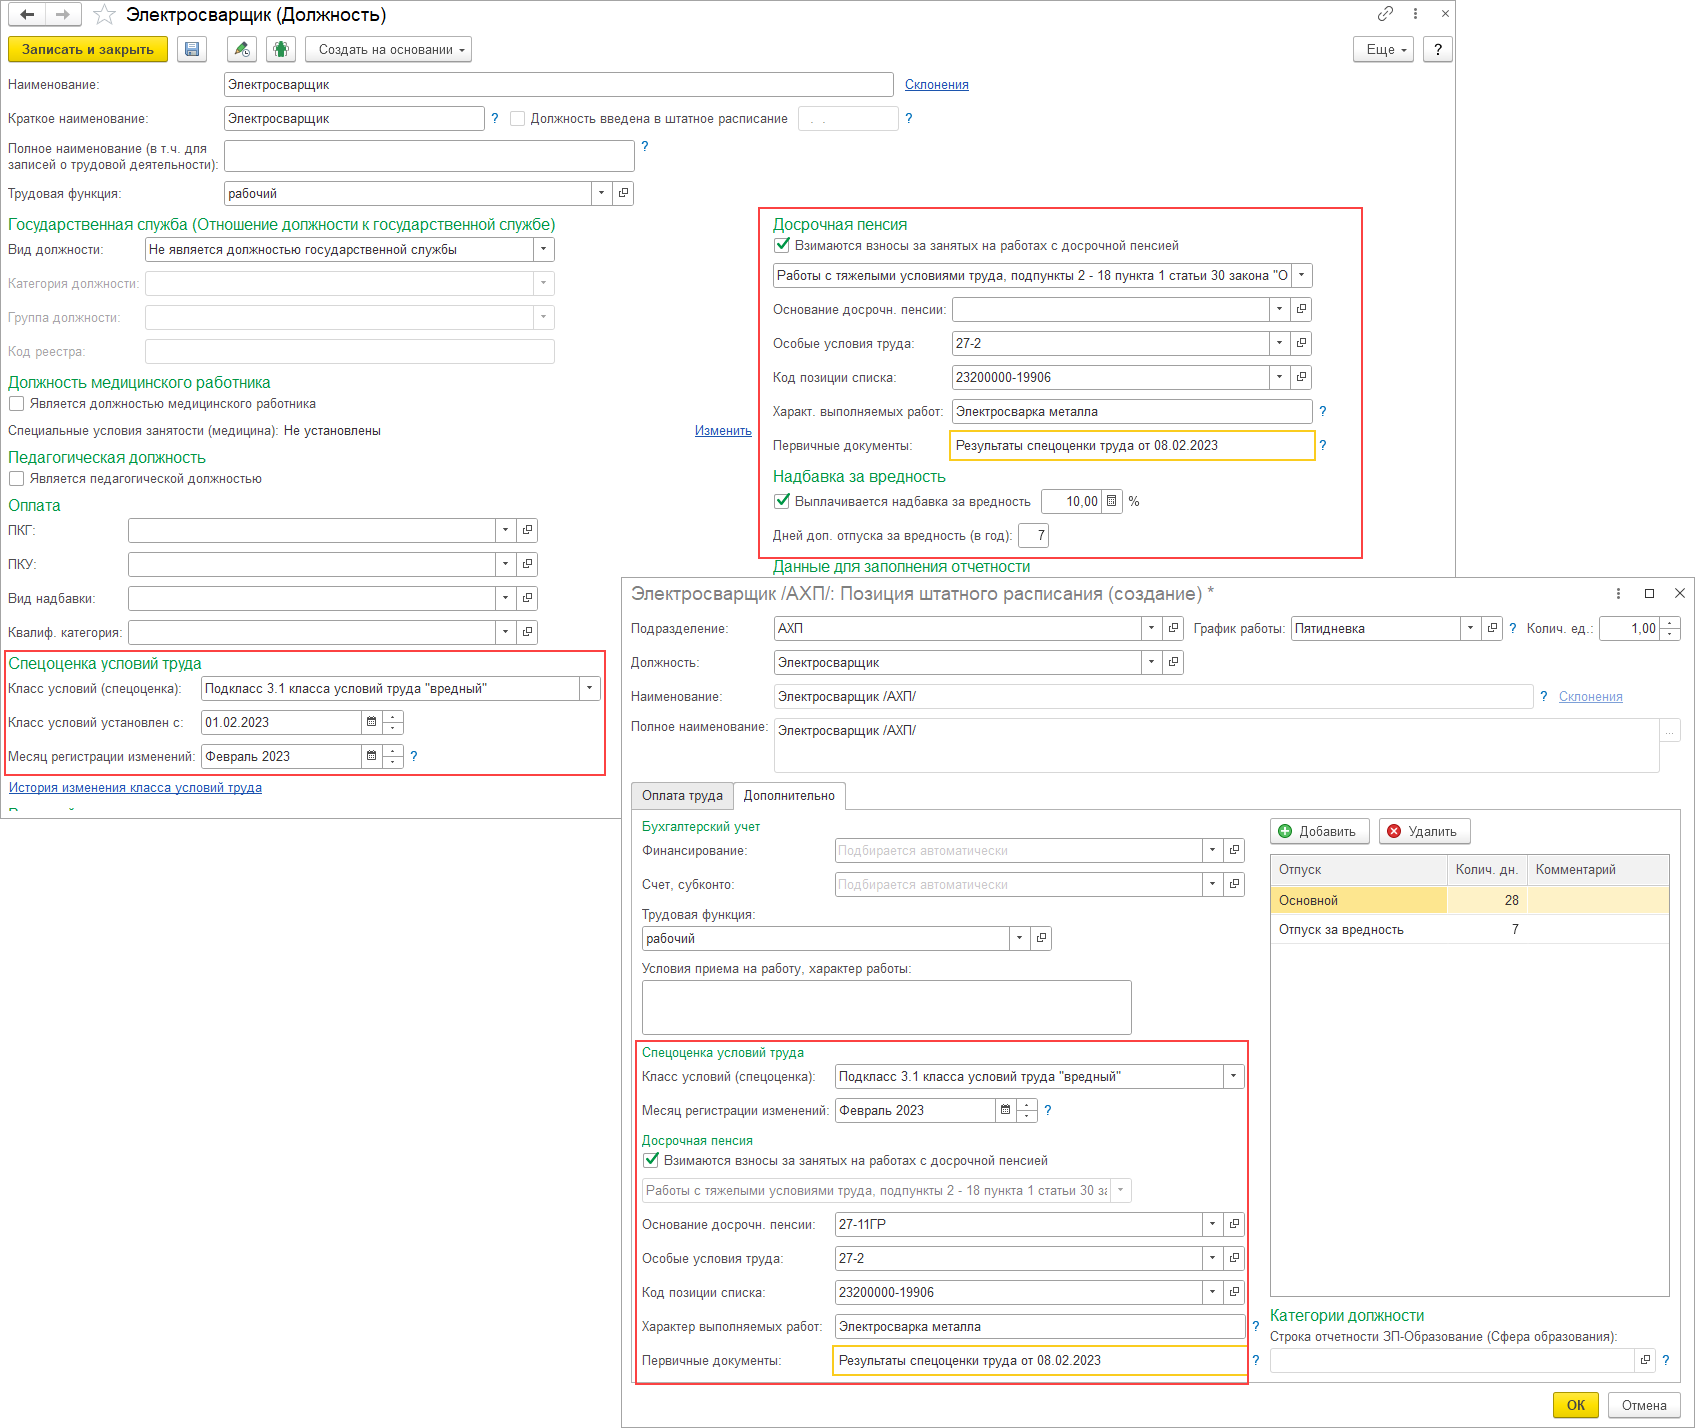The height and width of the screenshot is (1428, 1695).
Task: Expand Работы с тяжелыми условиями труда dropdown
Action: point(1301,275)
